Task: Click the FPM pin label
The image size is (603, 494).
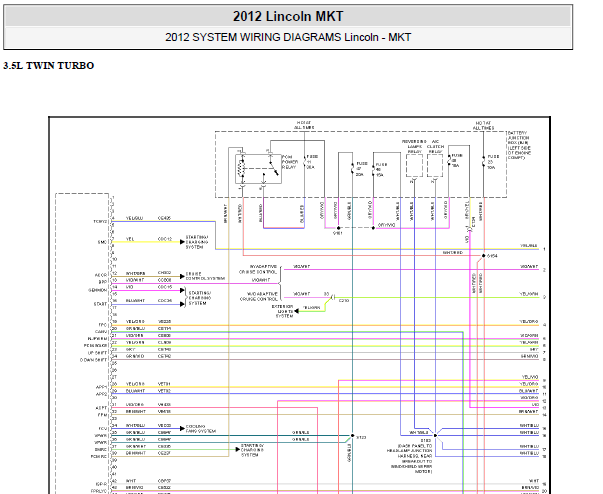Action: [102, 415]
